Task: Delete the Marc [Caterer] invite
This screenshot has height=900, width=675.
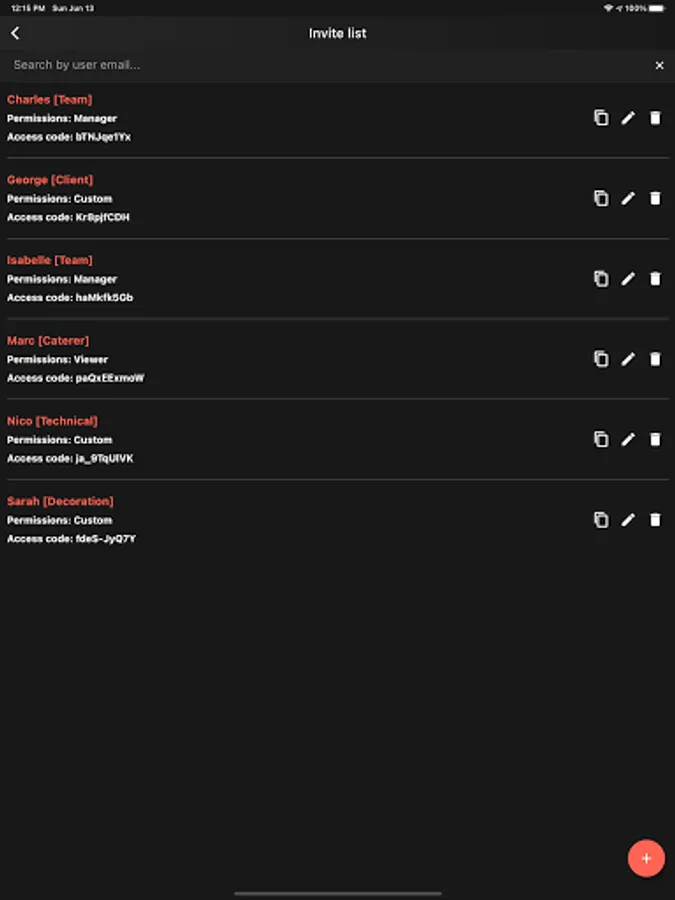Action: tap(655, 359)
